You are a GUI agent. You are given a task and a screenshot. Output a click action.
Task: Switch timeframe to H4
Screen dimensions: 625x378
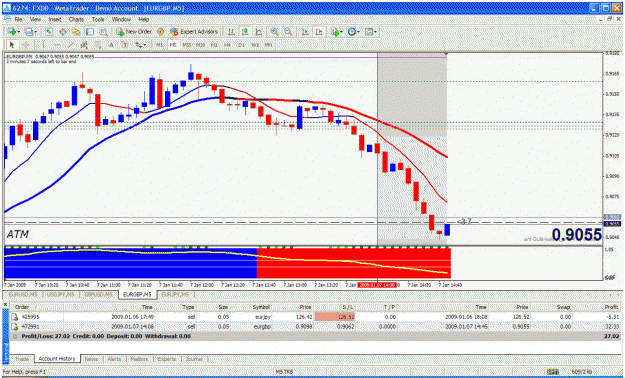click(228, 45)
